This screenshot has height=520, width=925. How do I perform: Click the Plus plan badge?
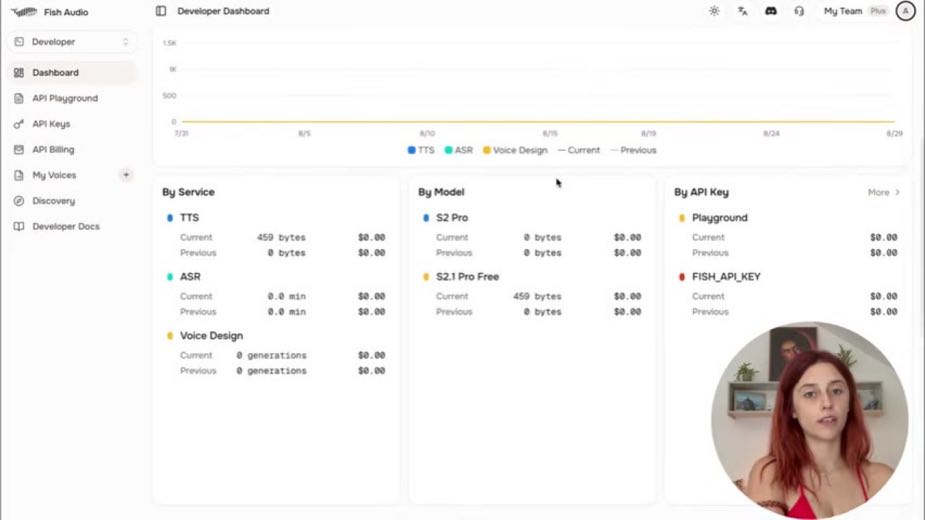click(x=878, y=11)
